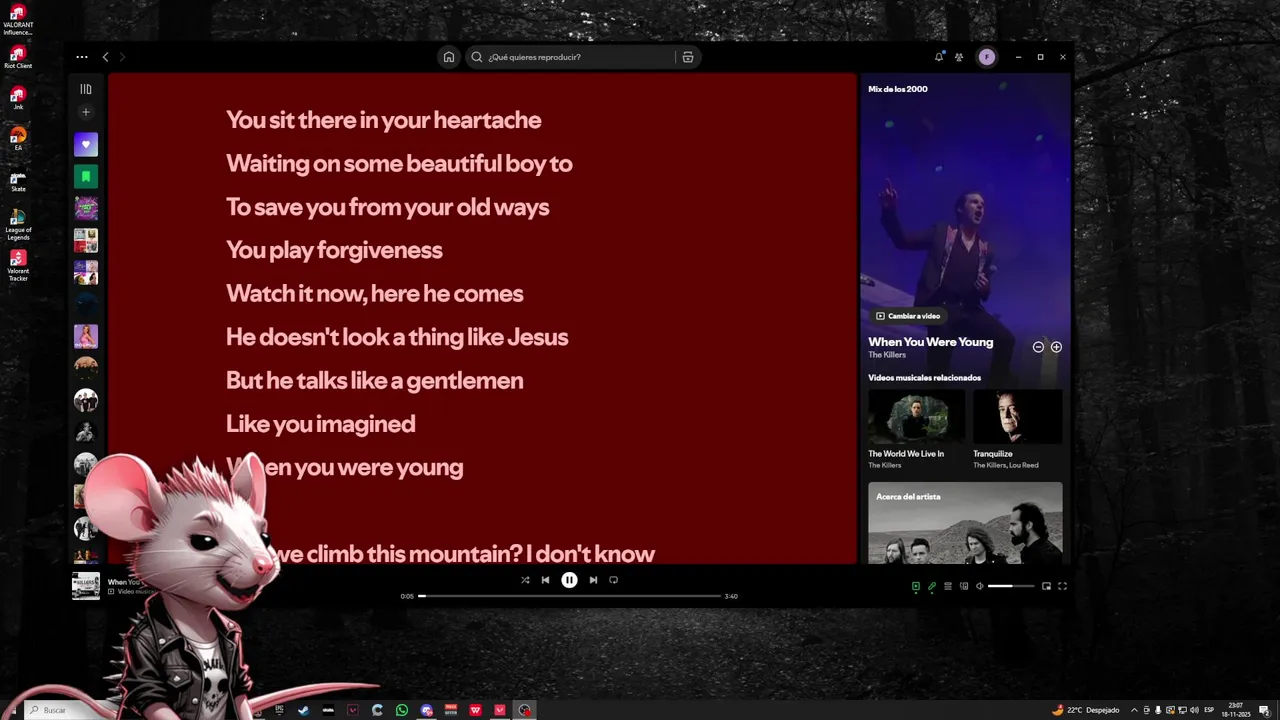Viewport: 1280px width, 720px height.
Task: Open EA desktop shortcut
Action: (18, 138)
